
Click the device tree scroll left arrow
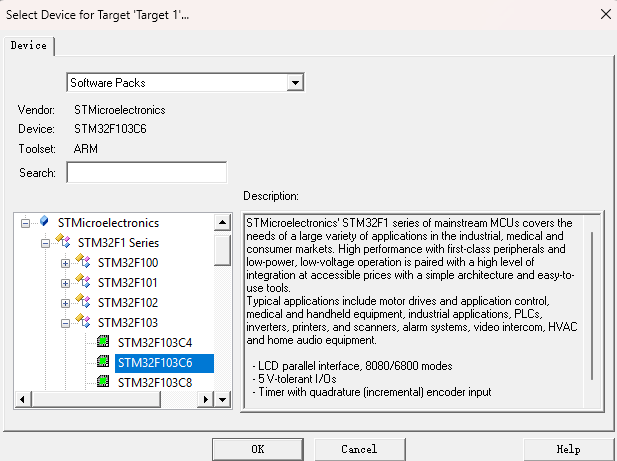click(x=22, y=400)
